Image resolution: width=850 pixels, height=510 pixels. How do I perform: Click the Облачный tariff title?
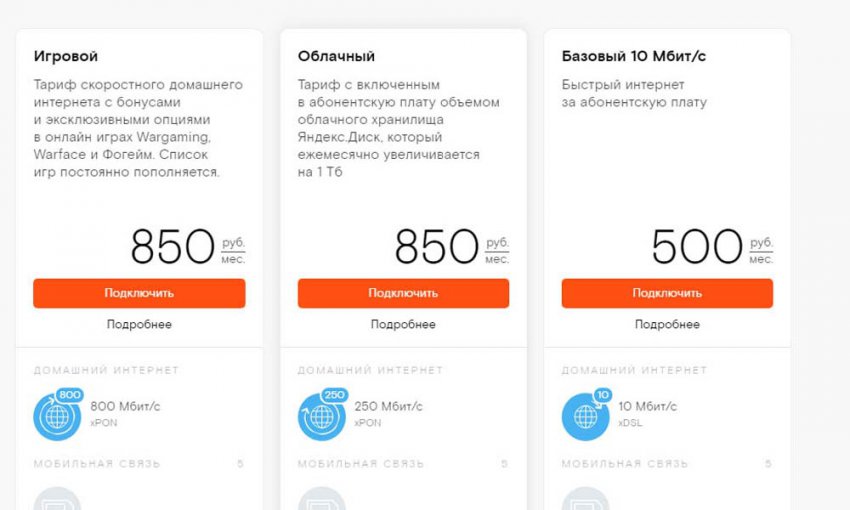[336, 56]
